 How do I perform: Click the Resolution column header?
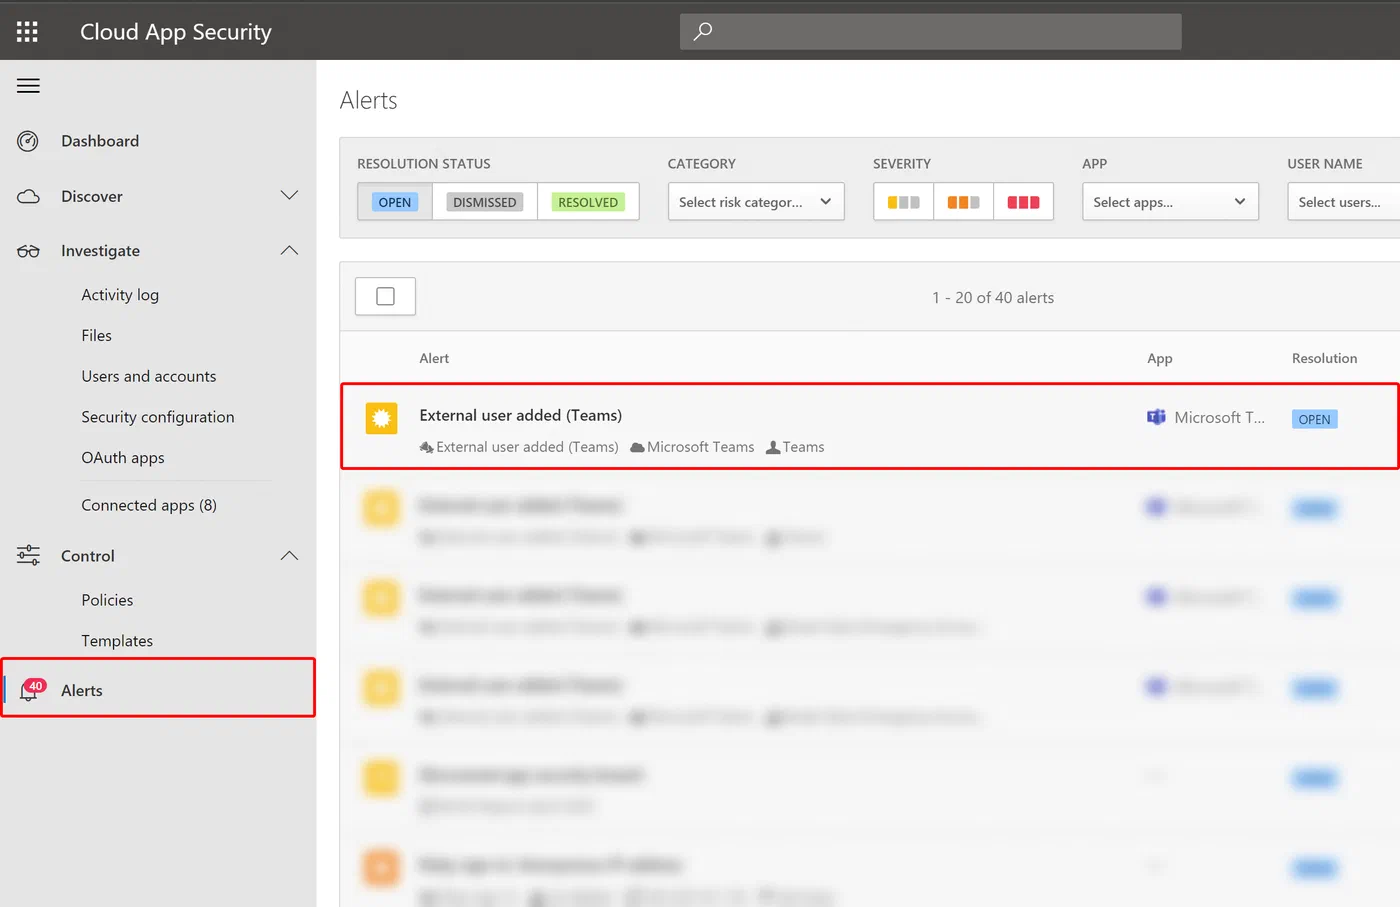tap(1324, 358)
